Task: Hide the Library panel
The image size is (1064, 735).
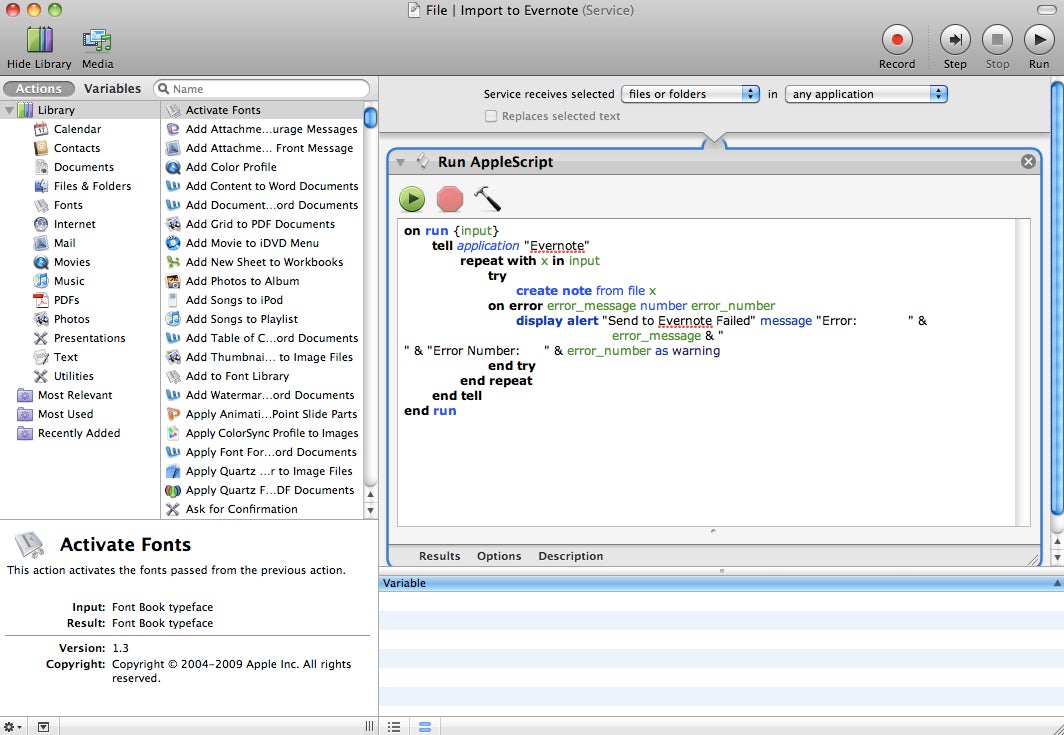Action: (x=39, y=40)
